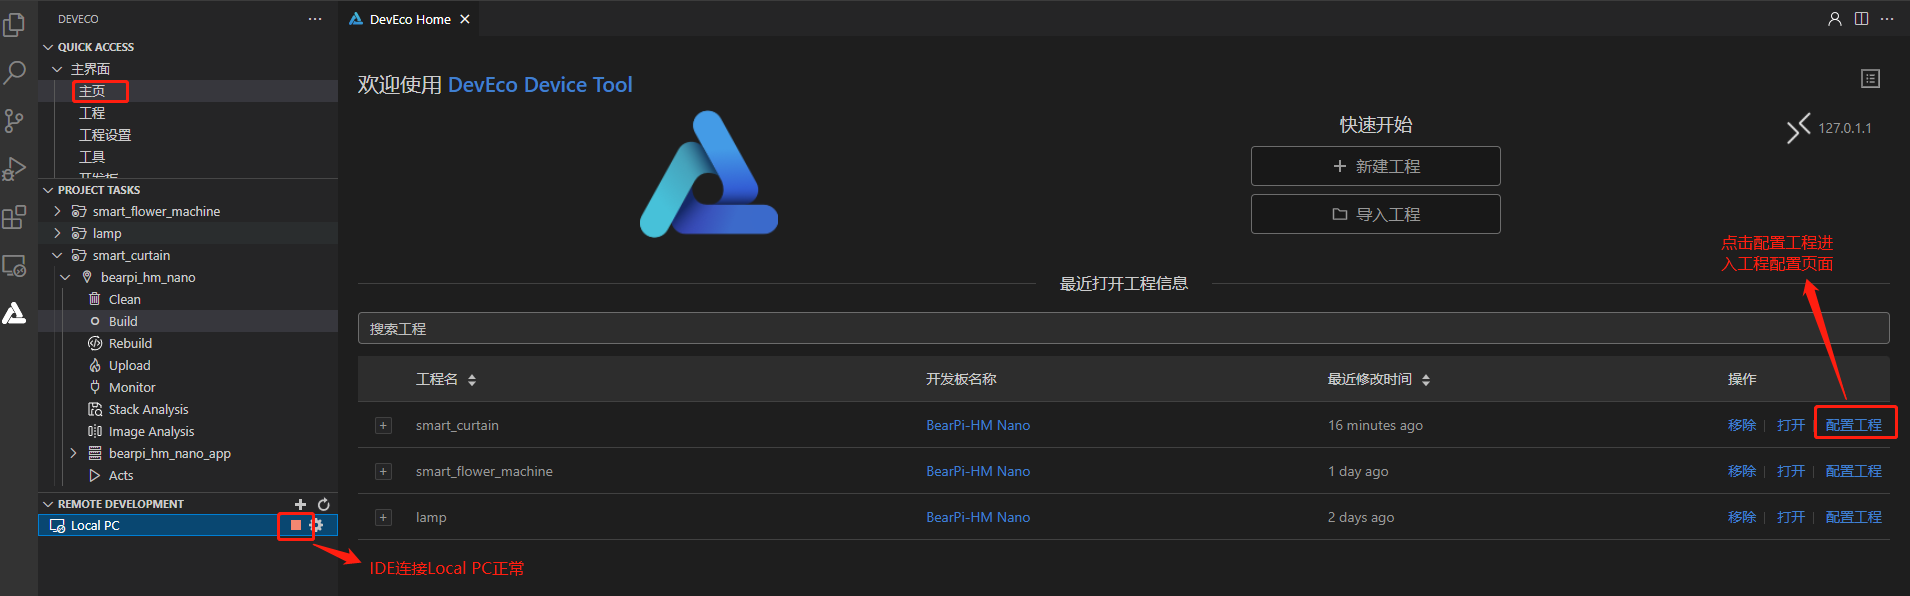Open the Remote Explorer view

click(14, 266)
